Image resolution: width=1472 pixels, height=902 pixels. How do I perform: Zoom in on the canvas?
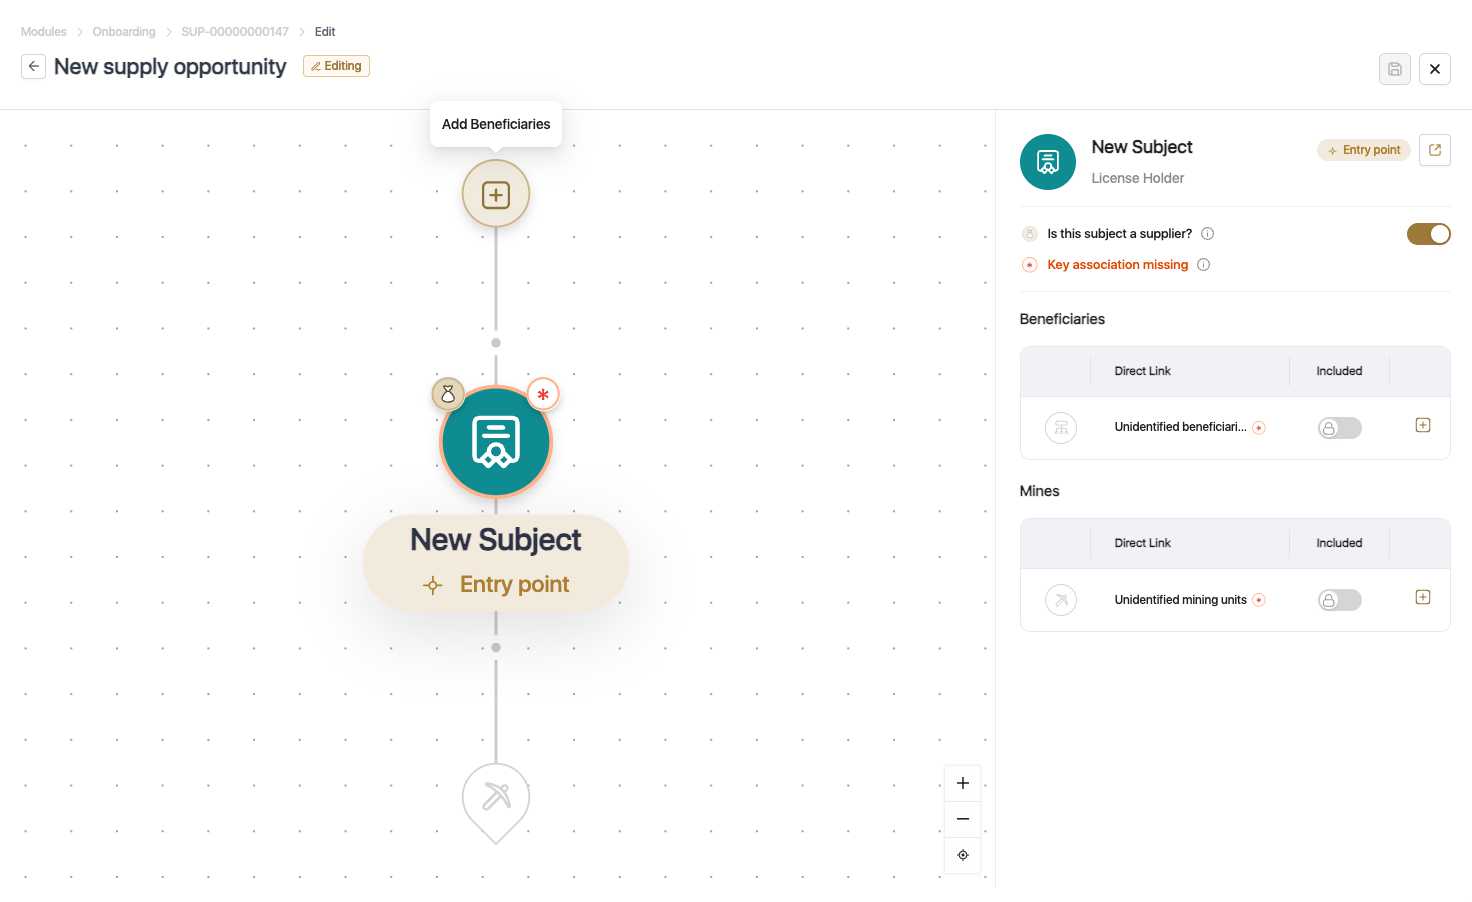click(963, 783)
